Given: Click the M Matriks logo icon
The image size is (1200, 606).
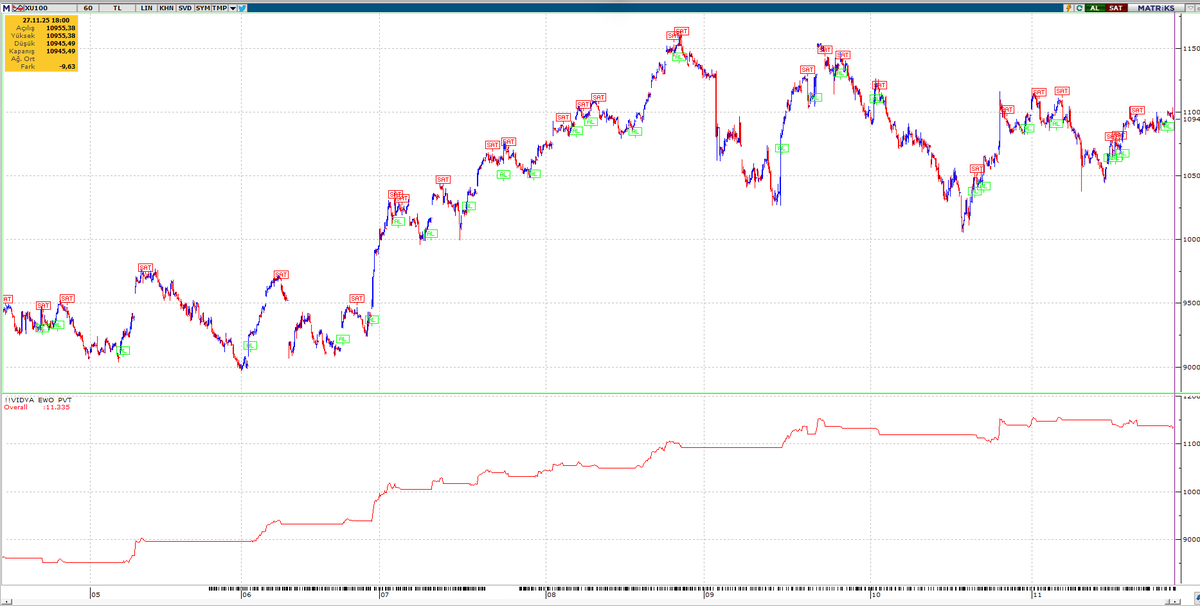Looking at the screenshot, I should pos(6,8).
